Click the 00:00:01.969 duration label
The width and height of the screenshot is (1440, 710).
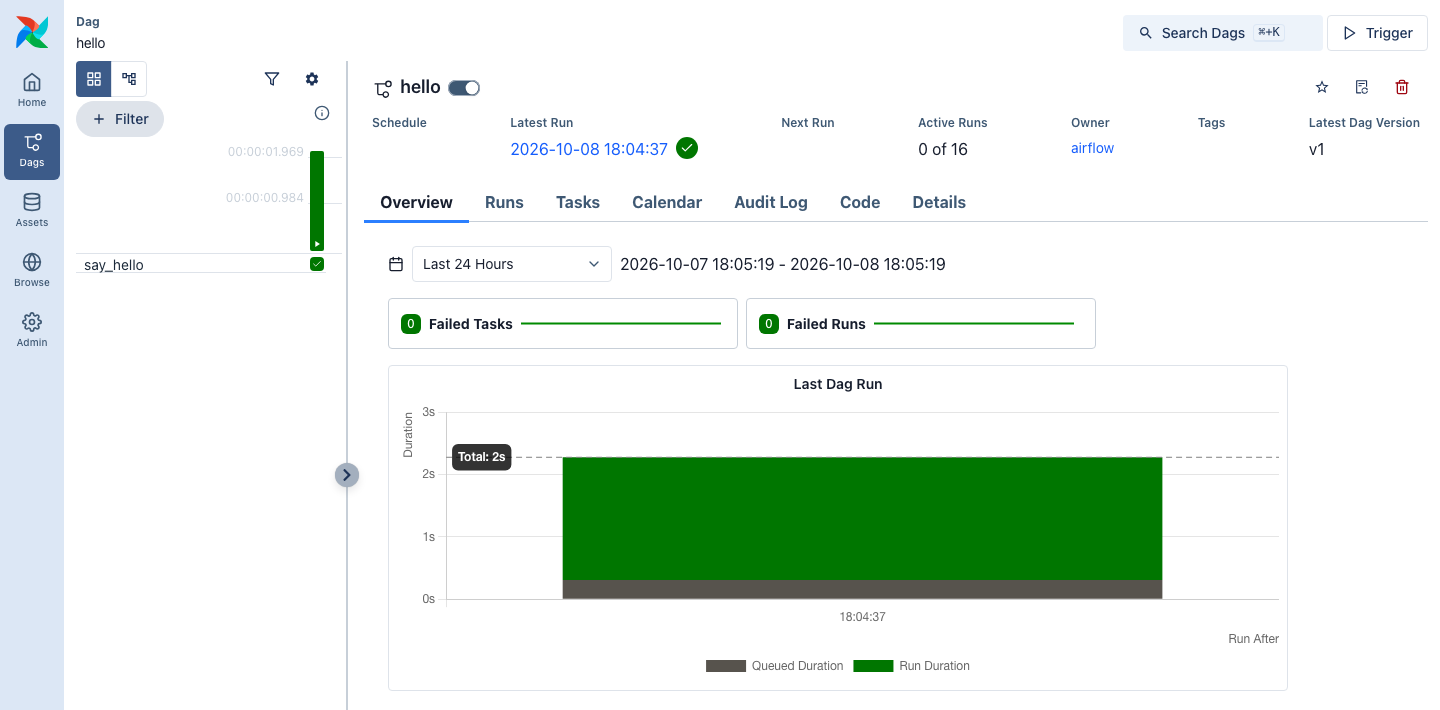coord(266,152)
